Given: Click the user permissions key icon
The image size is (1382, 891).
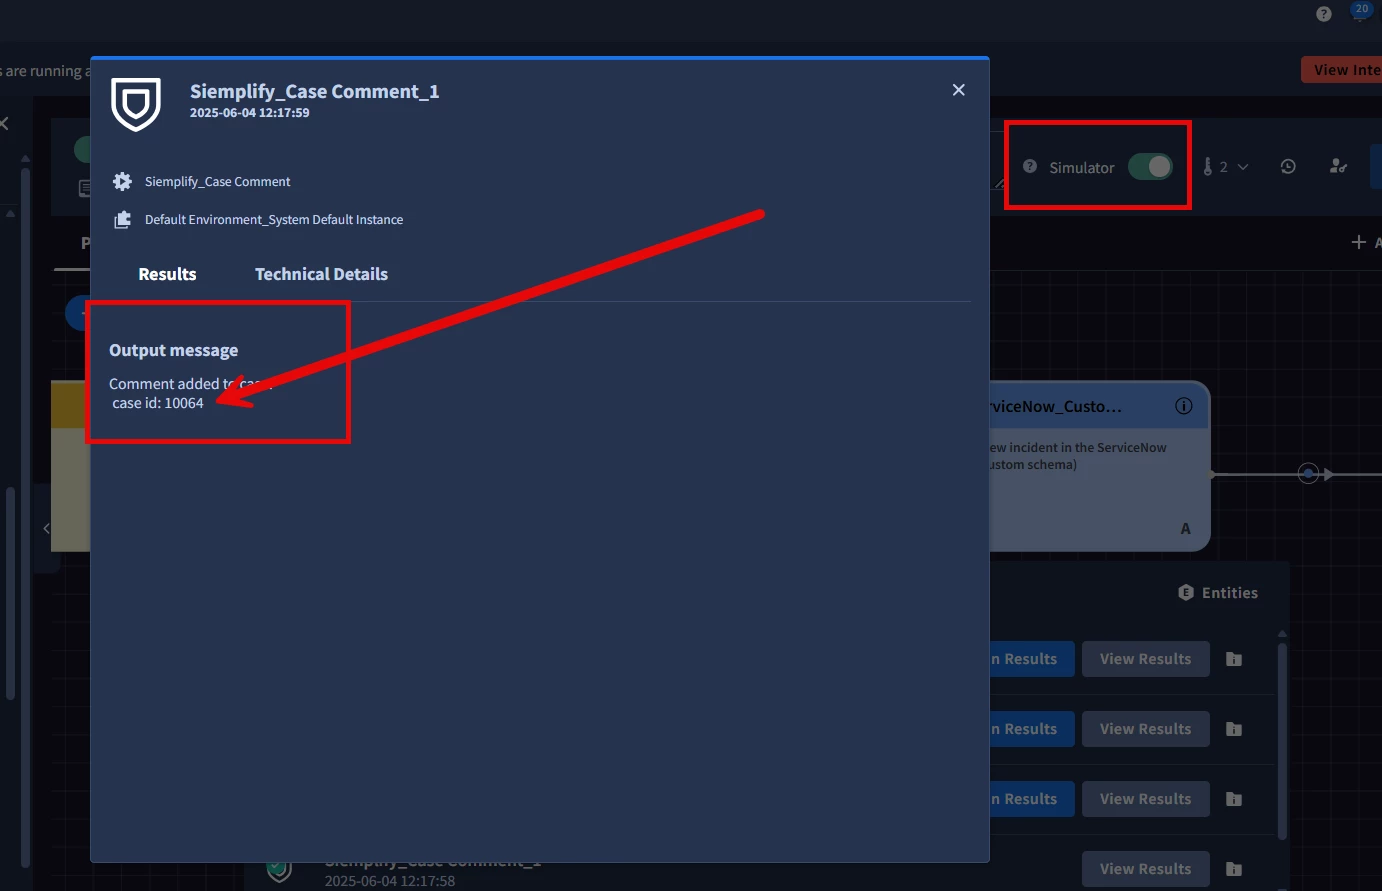Looking at the screenshot, I should (1338, 166).
